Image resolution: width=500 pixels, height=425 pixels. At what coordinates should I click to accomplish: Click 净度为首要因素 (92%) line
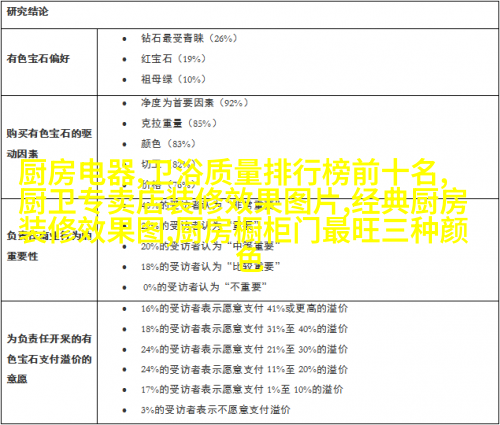(195, 103)
